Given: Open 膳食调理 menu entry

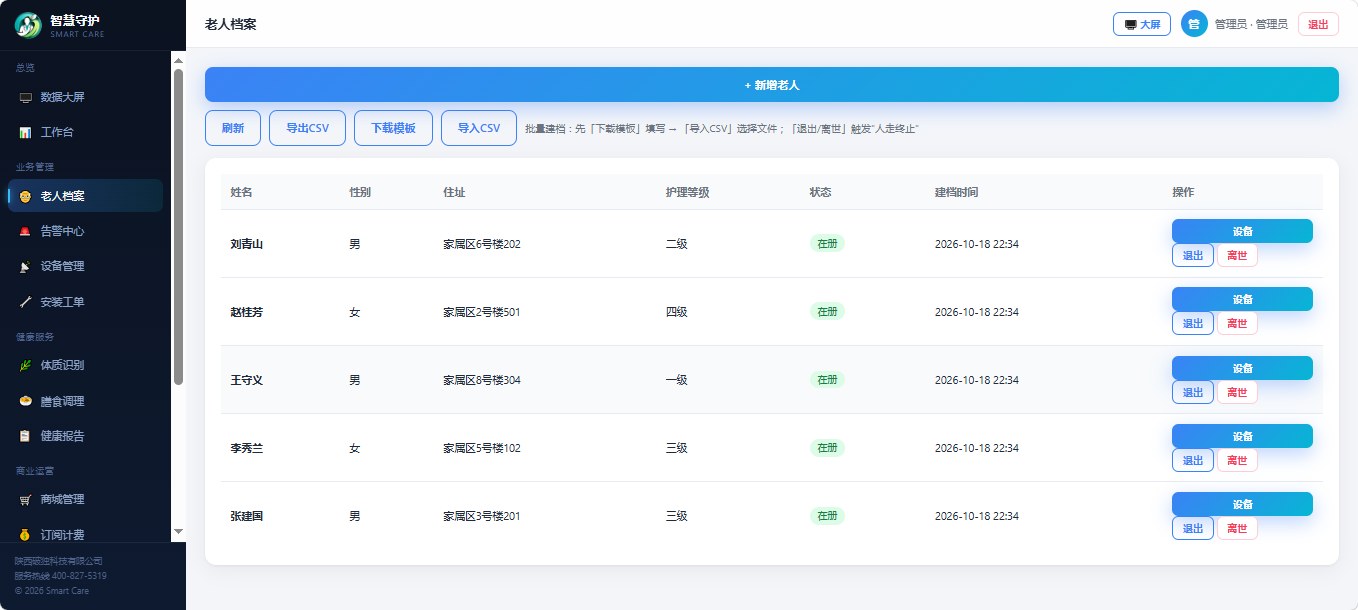Looking at the screenshot, I should tap(85, 401).
